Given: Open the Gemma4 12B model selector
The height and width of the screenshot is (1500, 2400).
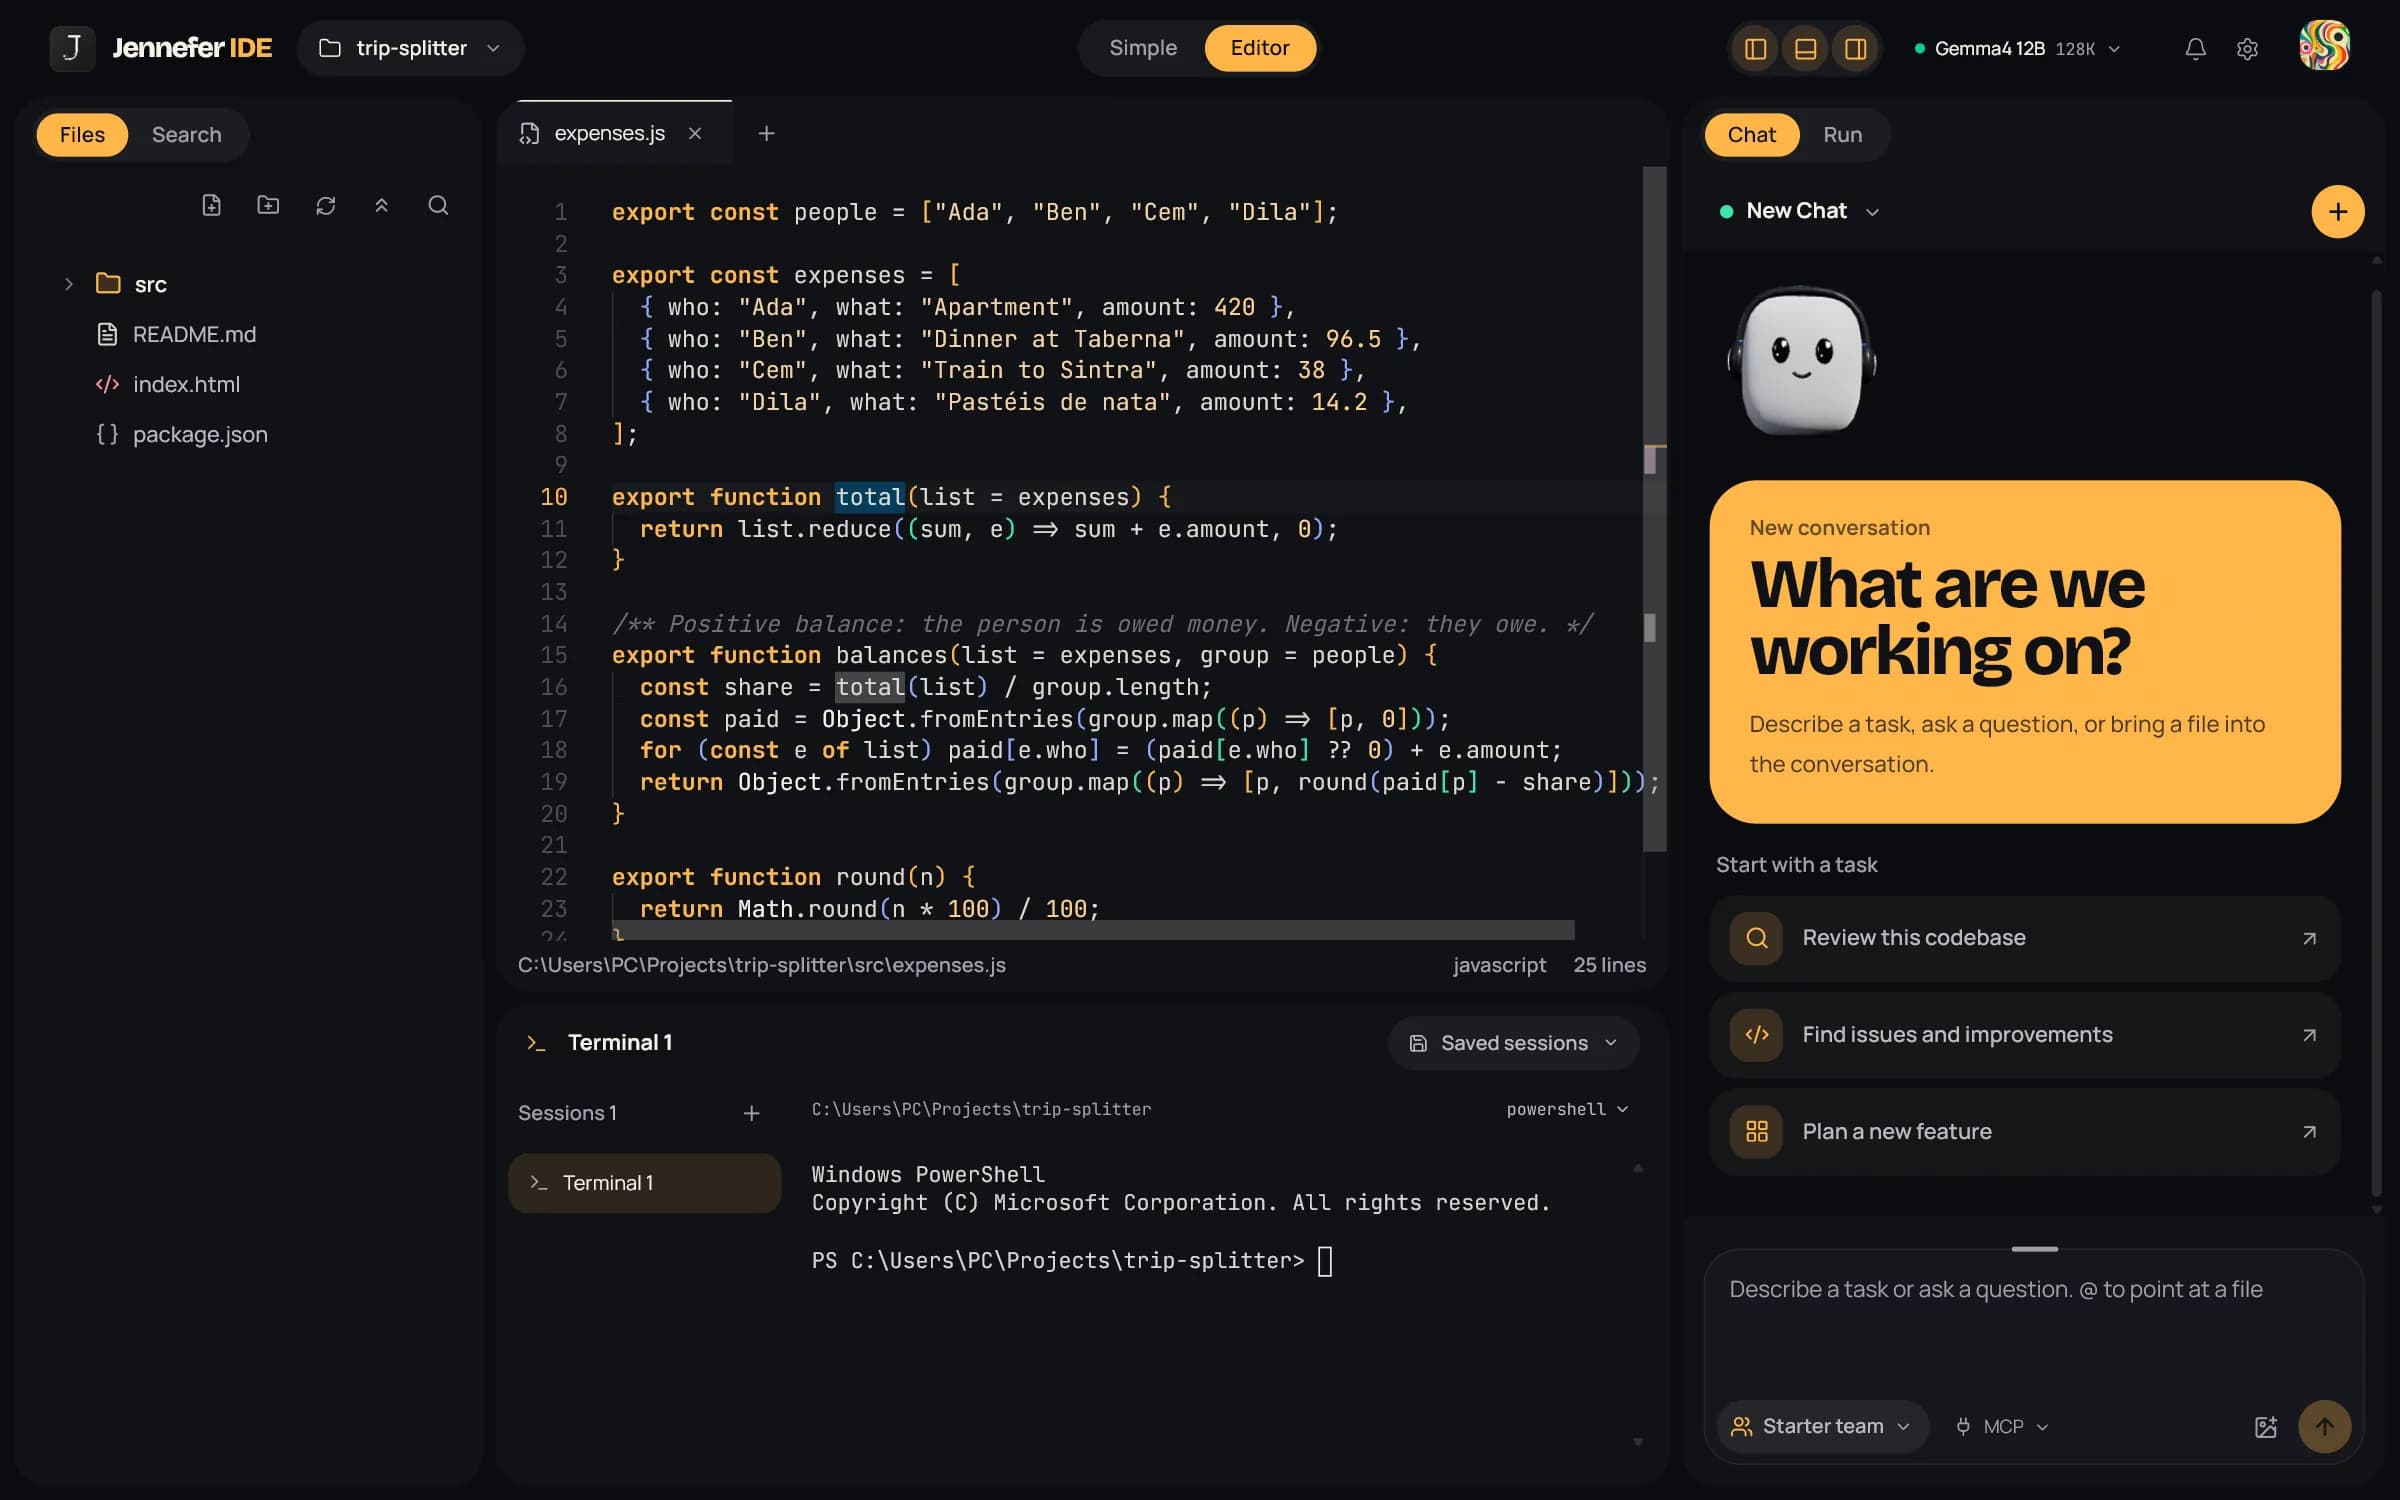Looking at the screenshot, I should pos(2016,48).
